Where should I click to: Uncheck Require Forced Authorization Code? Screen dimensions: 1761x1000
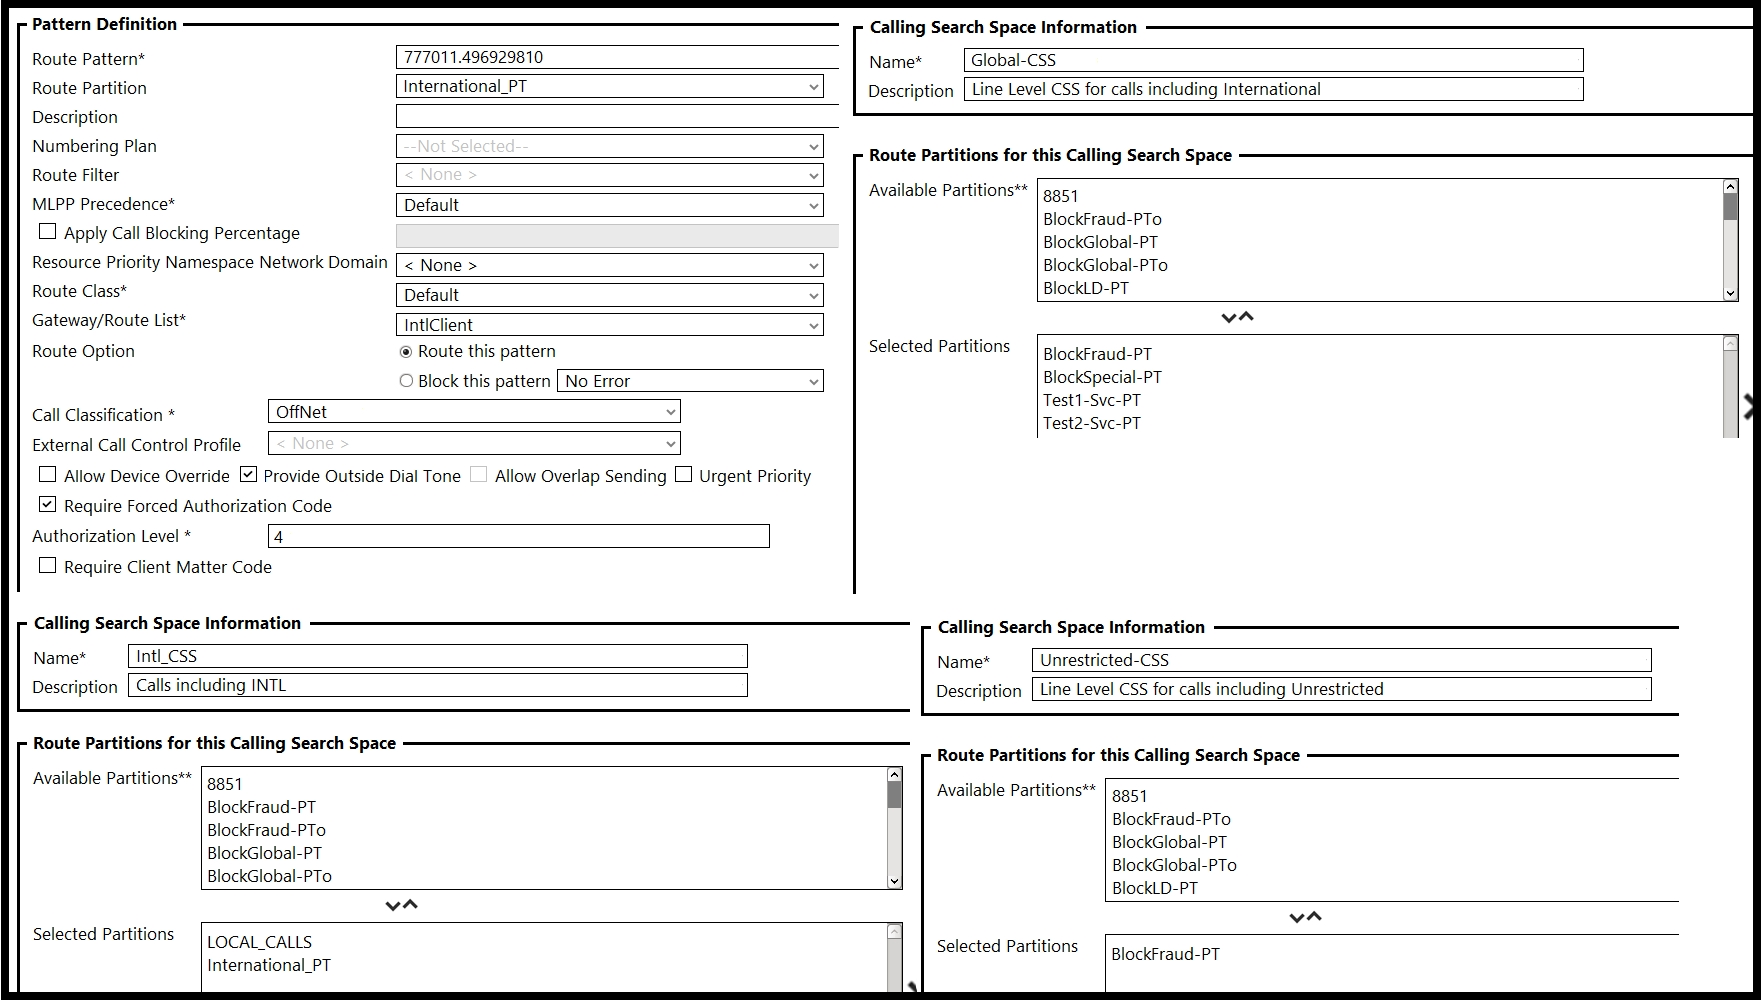(x=47, y=505)
